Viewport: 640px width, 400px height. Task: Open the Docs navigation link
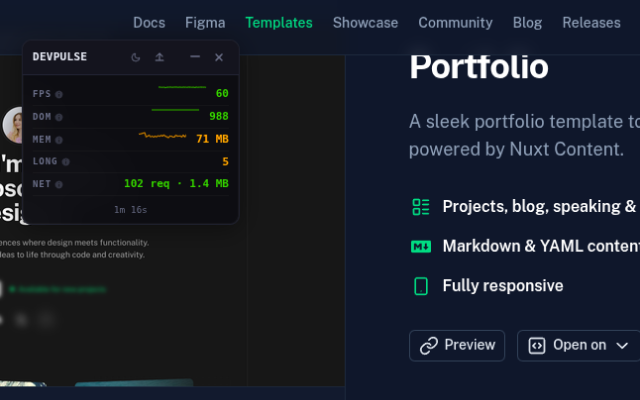click(149, 23)
